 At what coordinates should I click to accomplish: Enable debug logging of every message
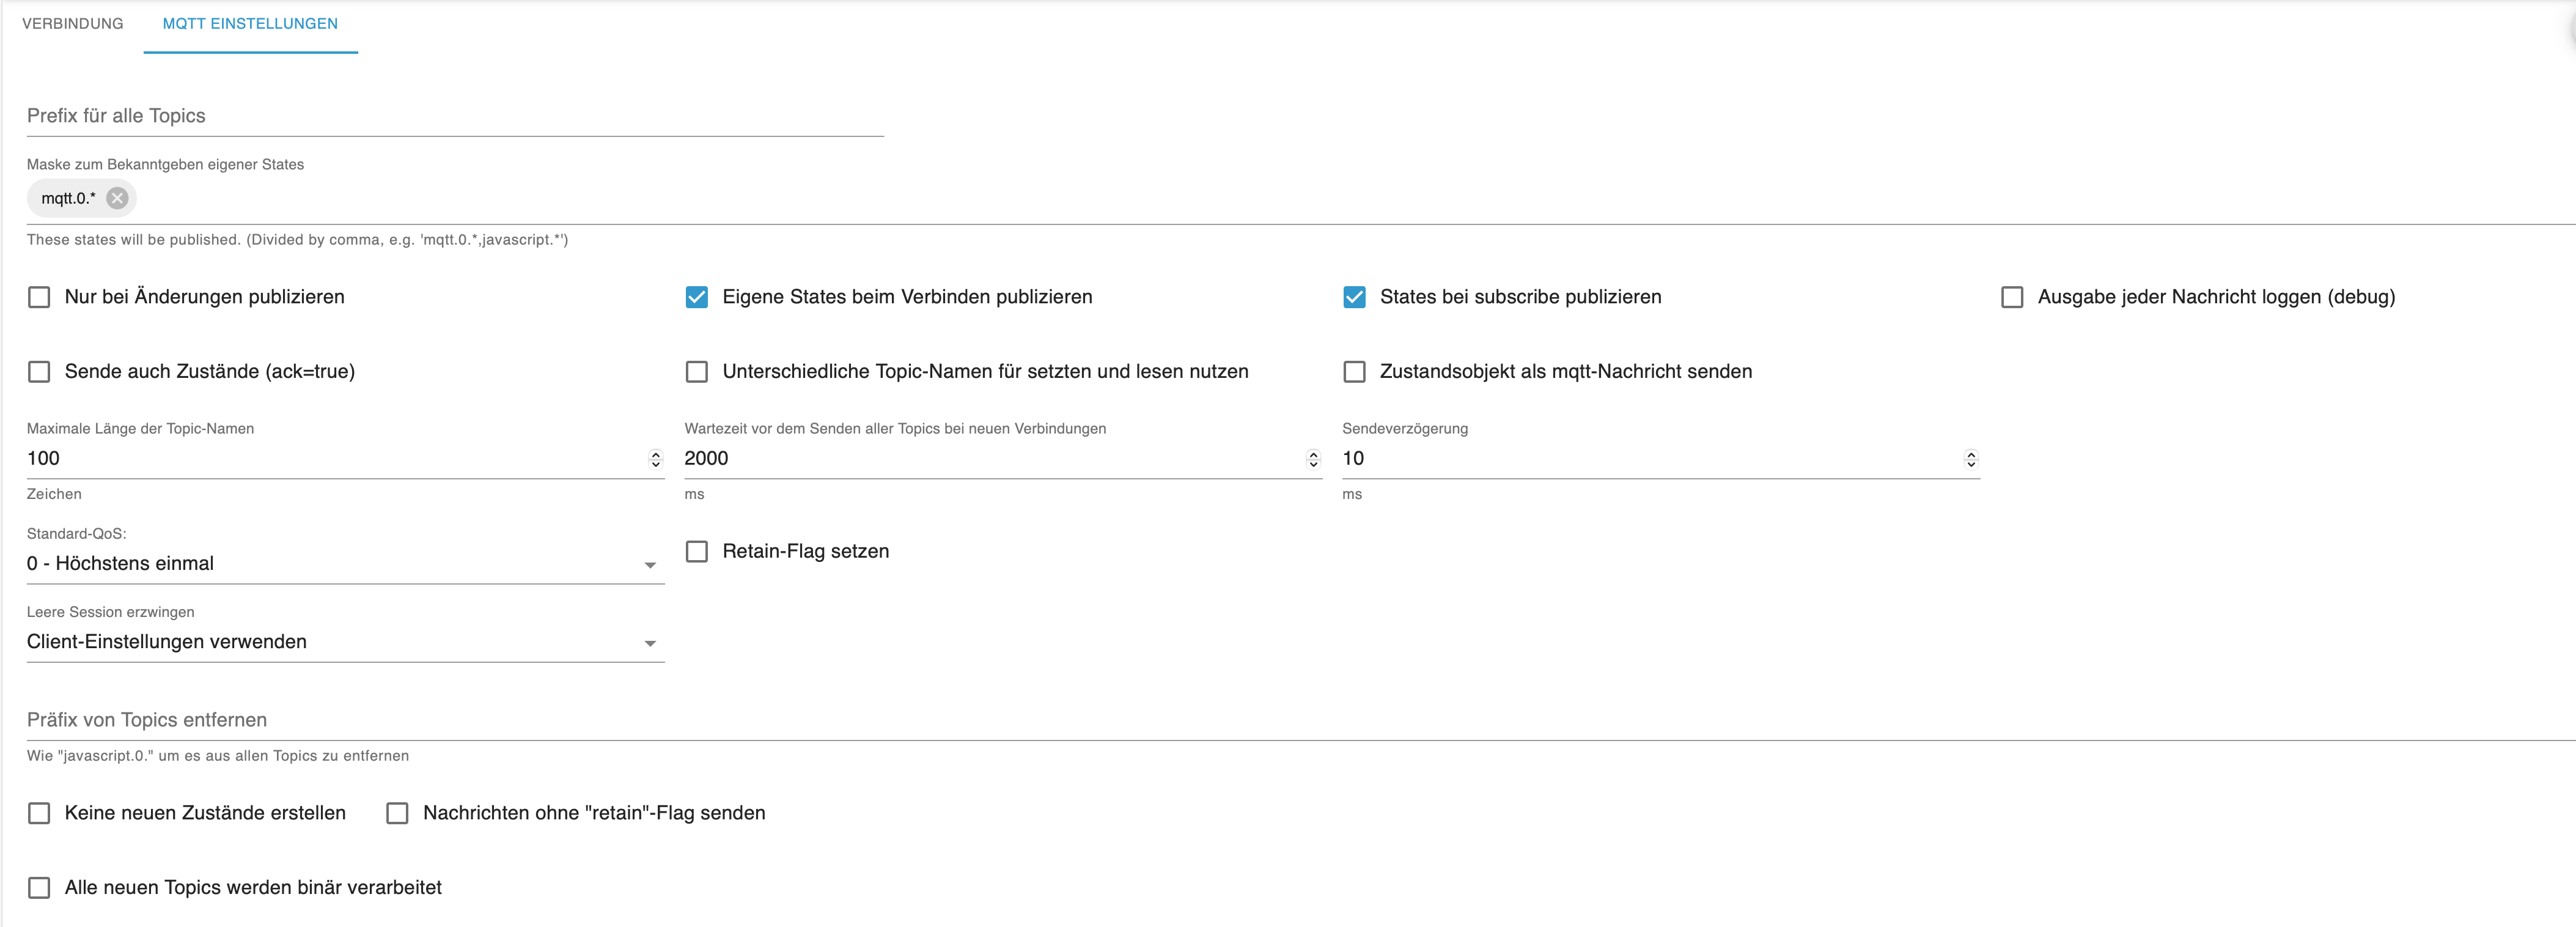2012,297
